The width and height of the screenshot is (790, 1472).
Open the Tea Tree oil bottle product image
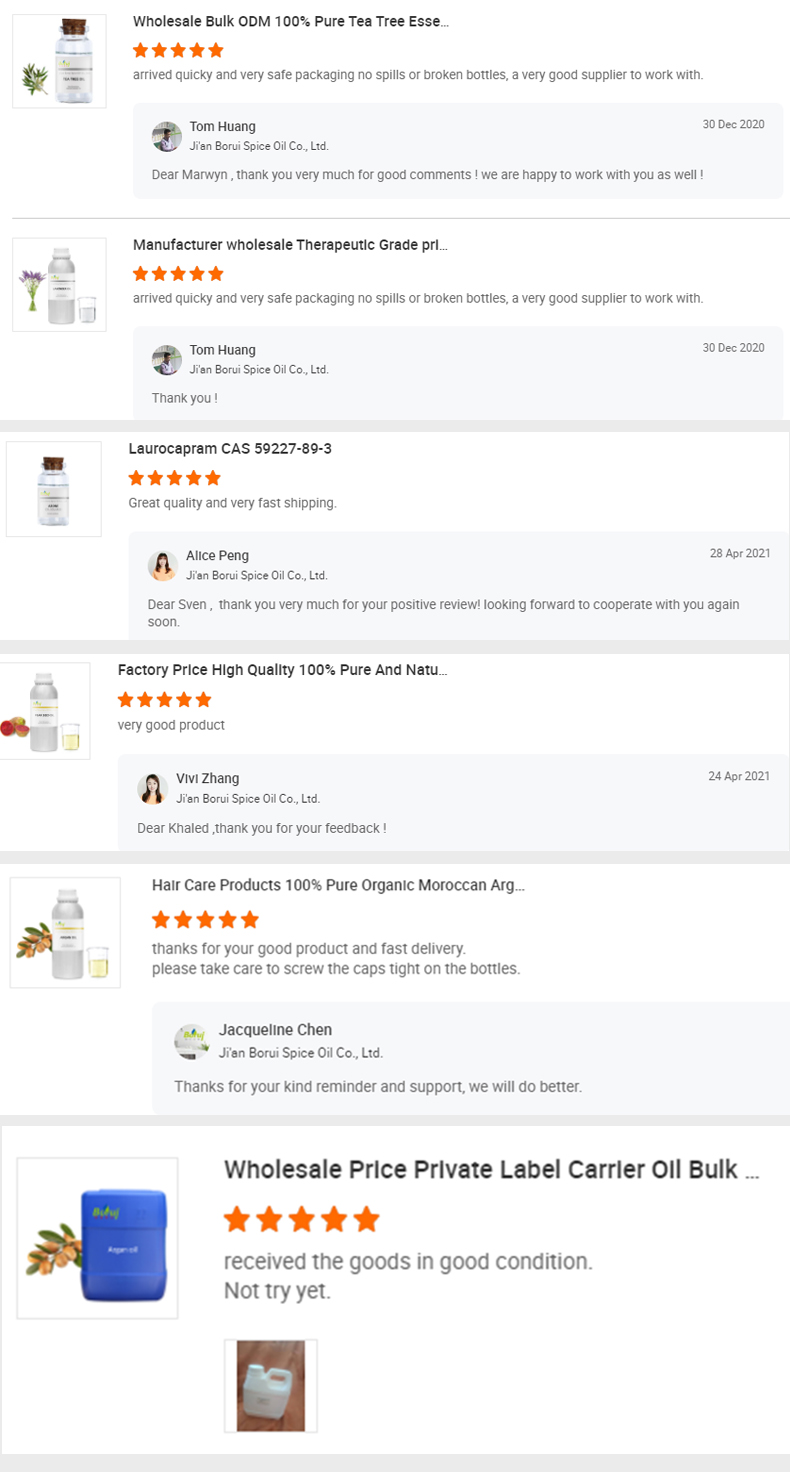click(x=59, y=61)
